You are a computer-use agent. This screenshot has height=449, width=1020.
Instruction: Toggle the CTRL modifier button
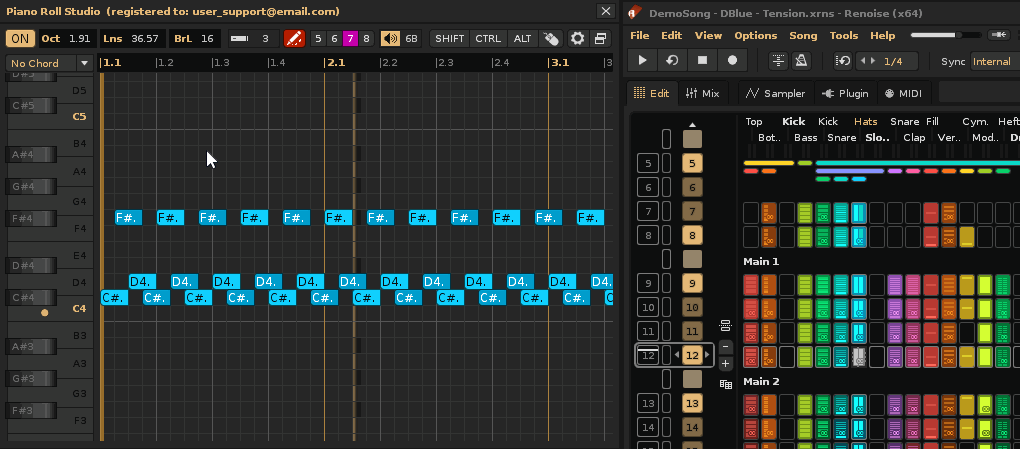point(488,39)
